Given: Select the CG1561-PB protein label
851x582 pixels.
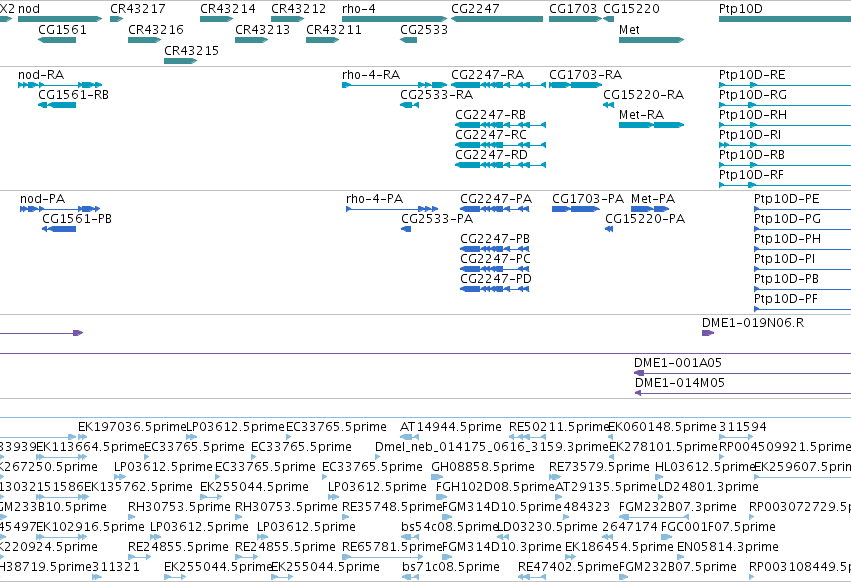Looking at the screenshot, I should point(77,219).
